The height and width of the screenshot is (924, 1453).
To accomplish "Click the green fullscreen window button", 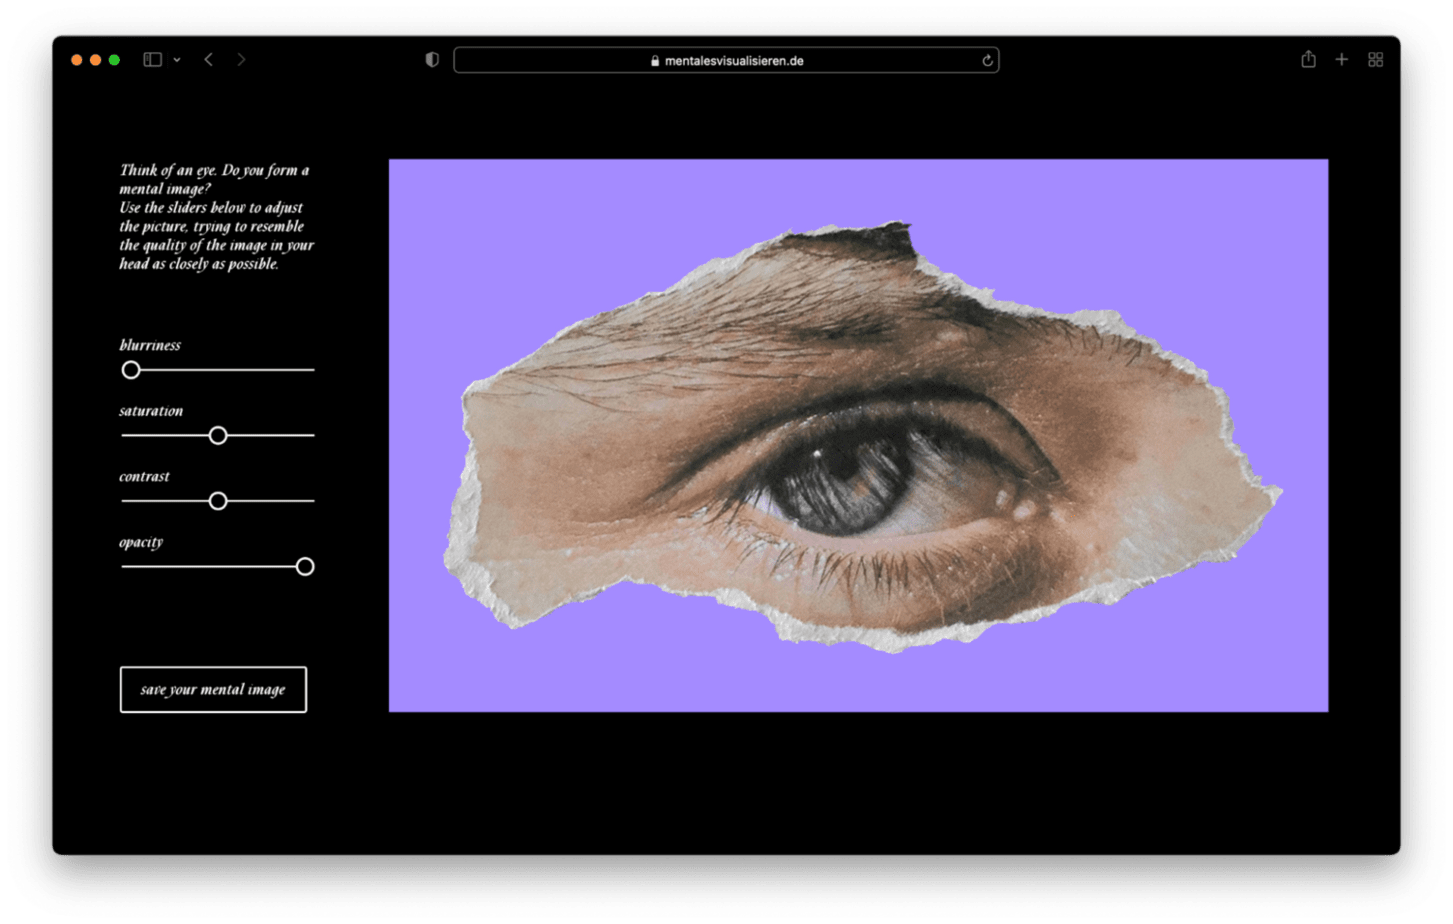I will pyautogui.click(x=114, y=60).
